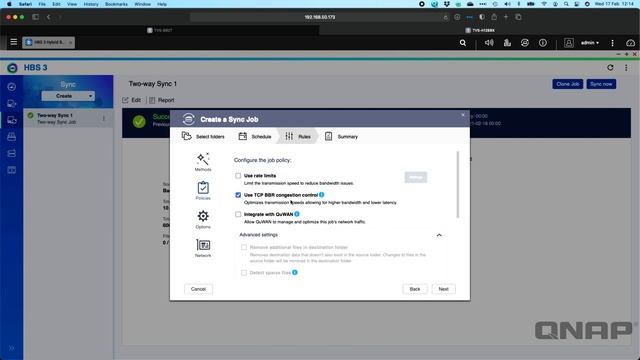
Task: Open the QTS main hamburger menu
Action: coord(13,42)
